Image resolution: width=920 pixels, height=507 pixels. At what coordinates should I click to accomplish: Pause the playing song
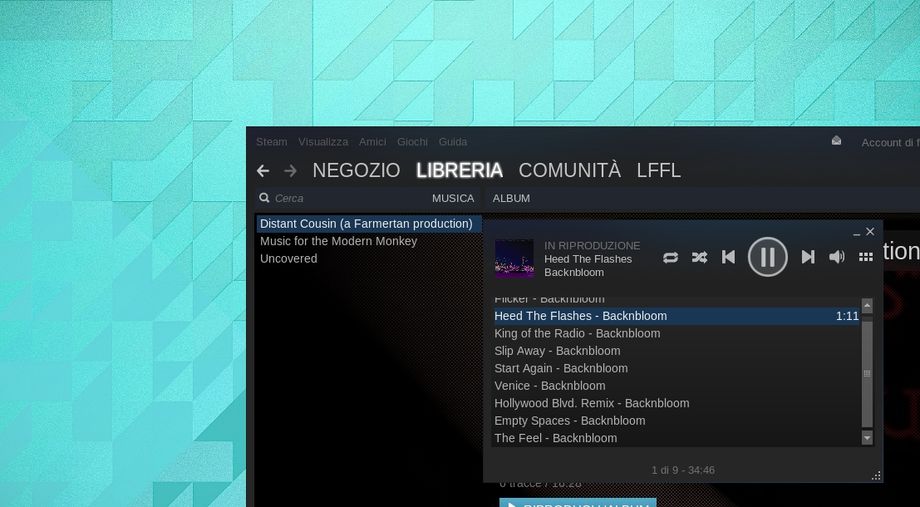coord(767,257)
